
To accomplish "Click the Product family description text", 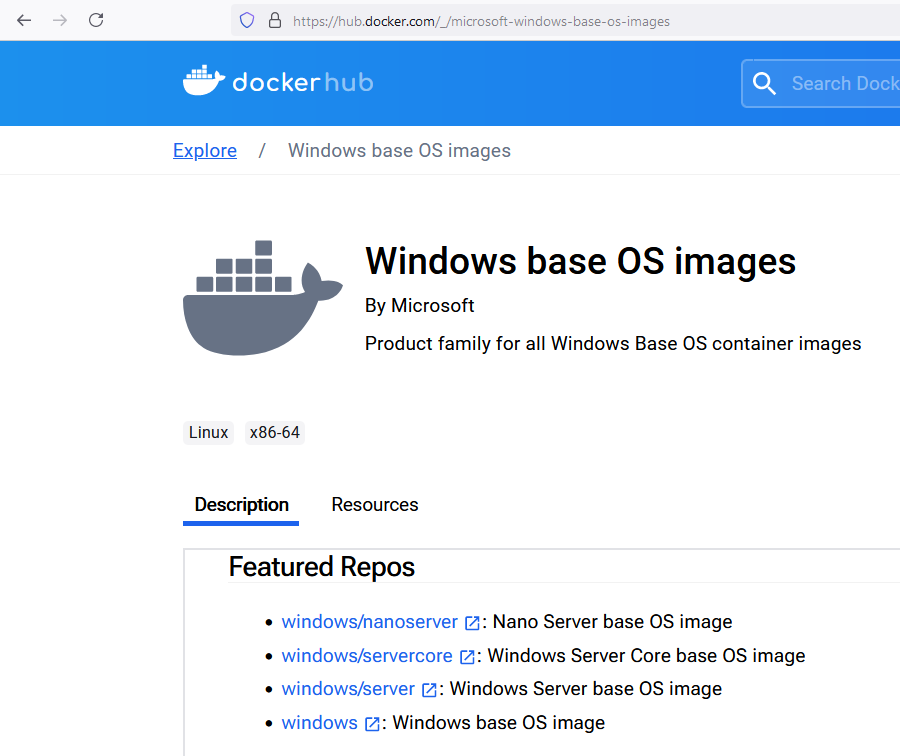I will [x=613, y=343].
